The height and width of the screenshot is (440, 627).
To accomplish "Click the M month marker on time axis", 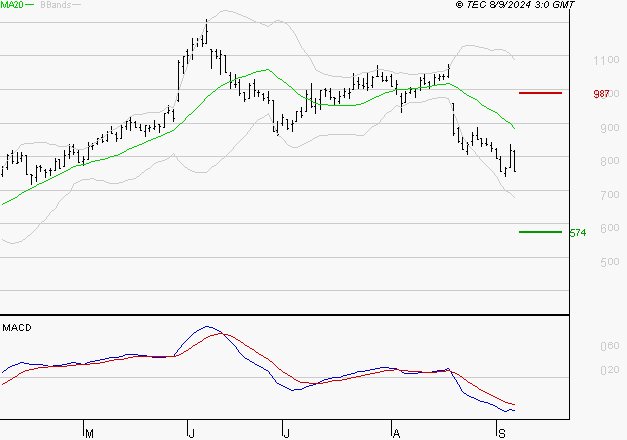I will click(89, 433).
